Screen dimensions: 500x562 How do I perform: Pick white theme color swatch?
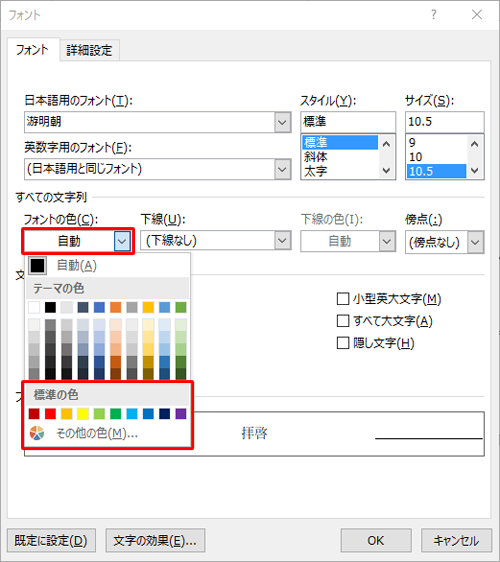pos(34,307)
